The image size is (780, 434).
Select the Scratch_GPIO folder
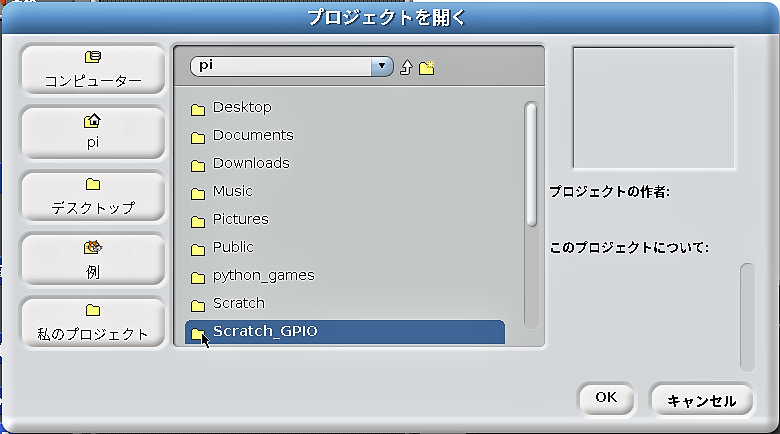[345, 331]
